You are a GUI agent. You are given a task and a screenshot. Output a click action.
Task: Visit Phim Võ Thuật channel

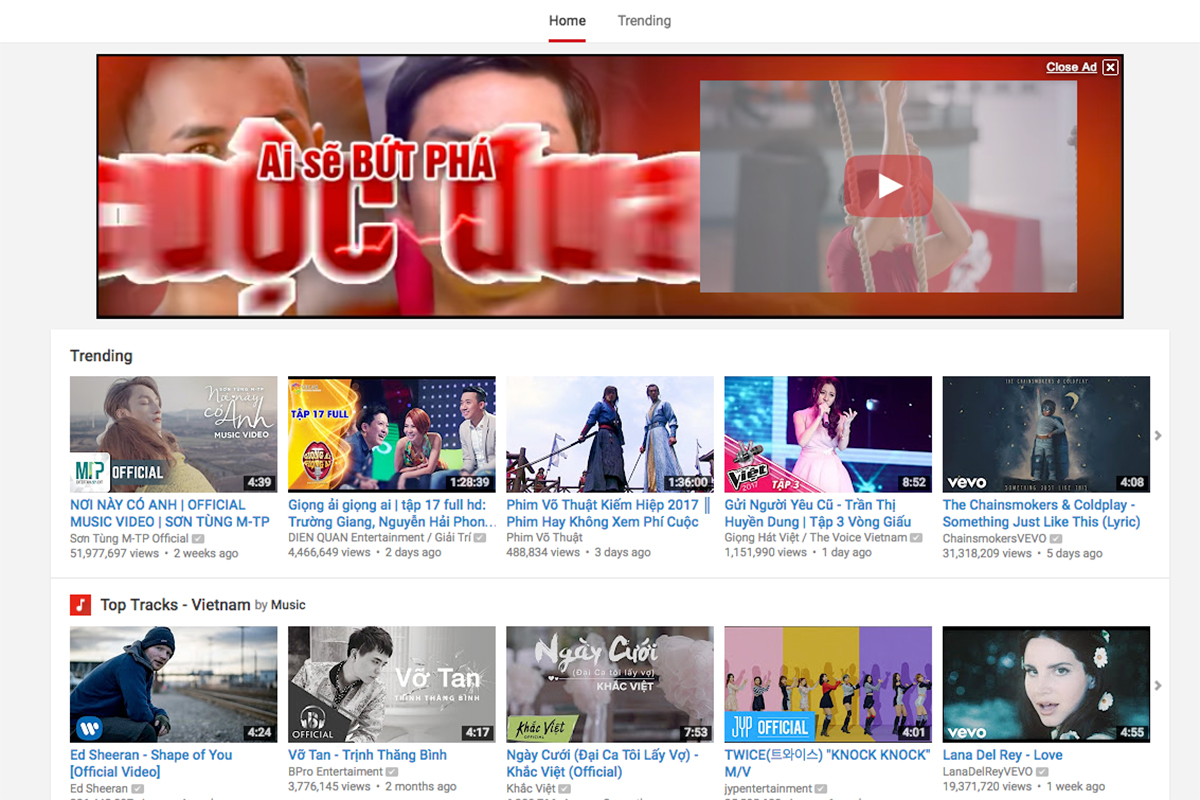coord(544,538)
